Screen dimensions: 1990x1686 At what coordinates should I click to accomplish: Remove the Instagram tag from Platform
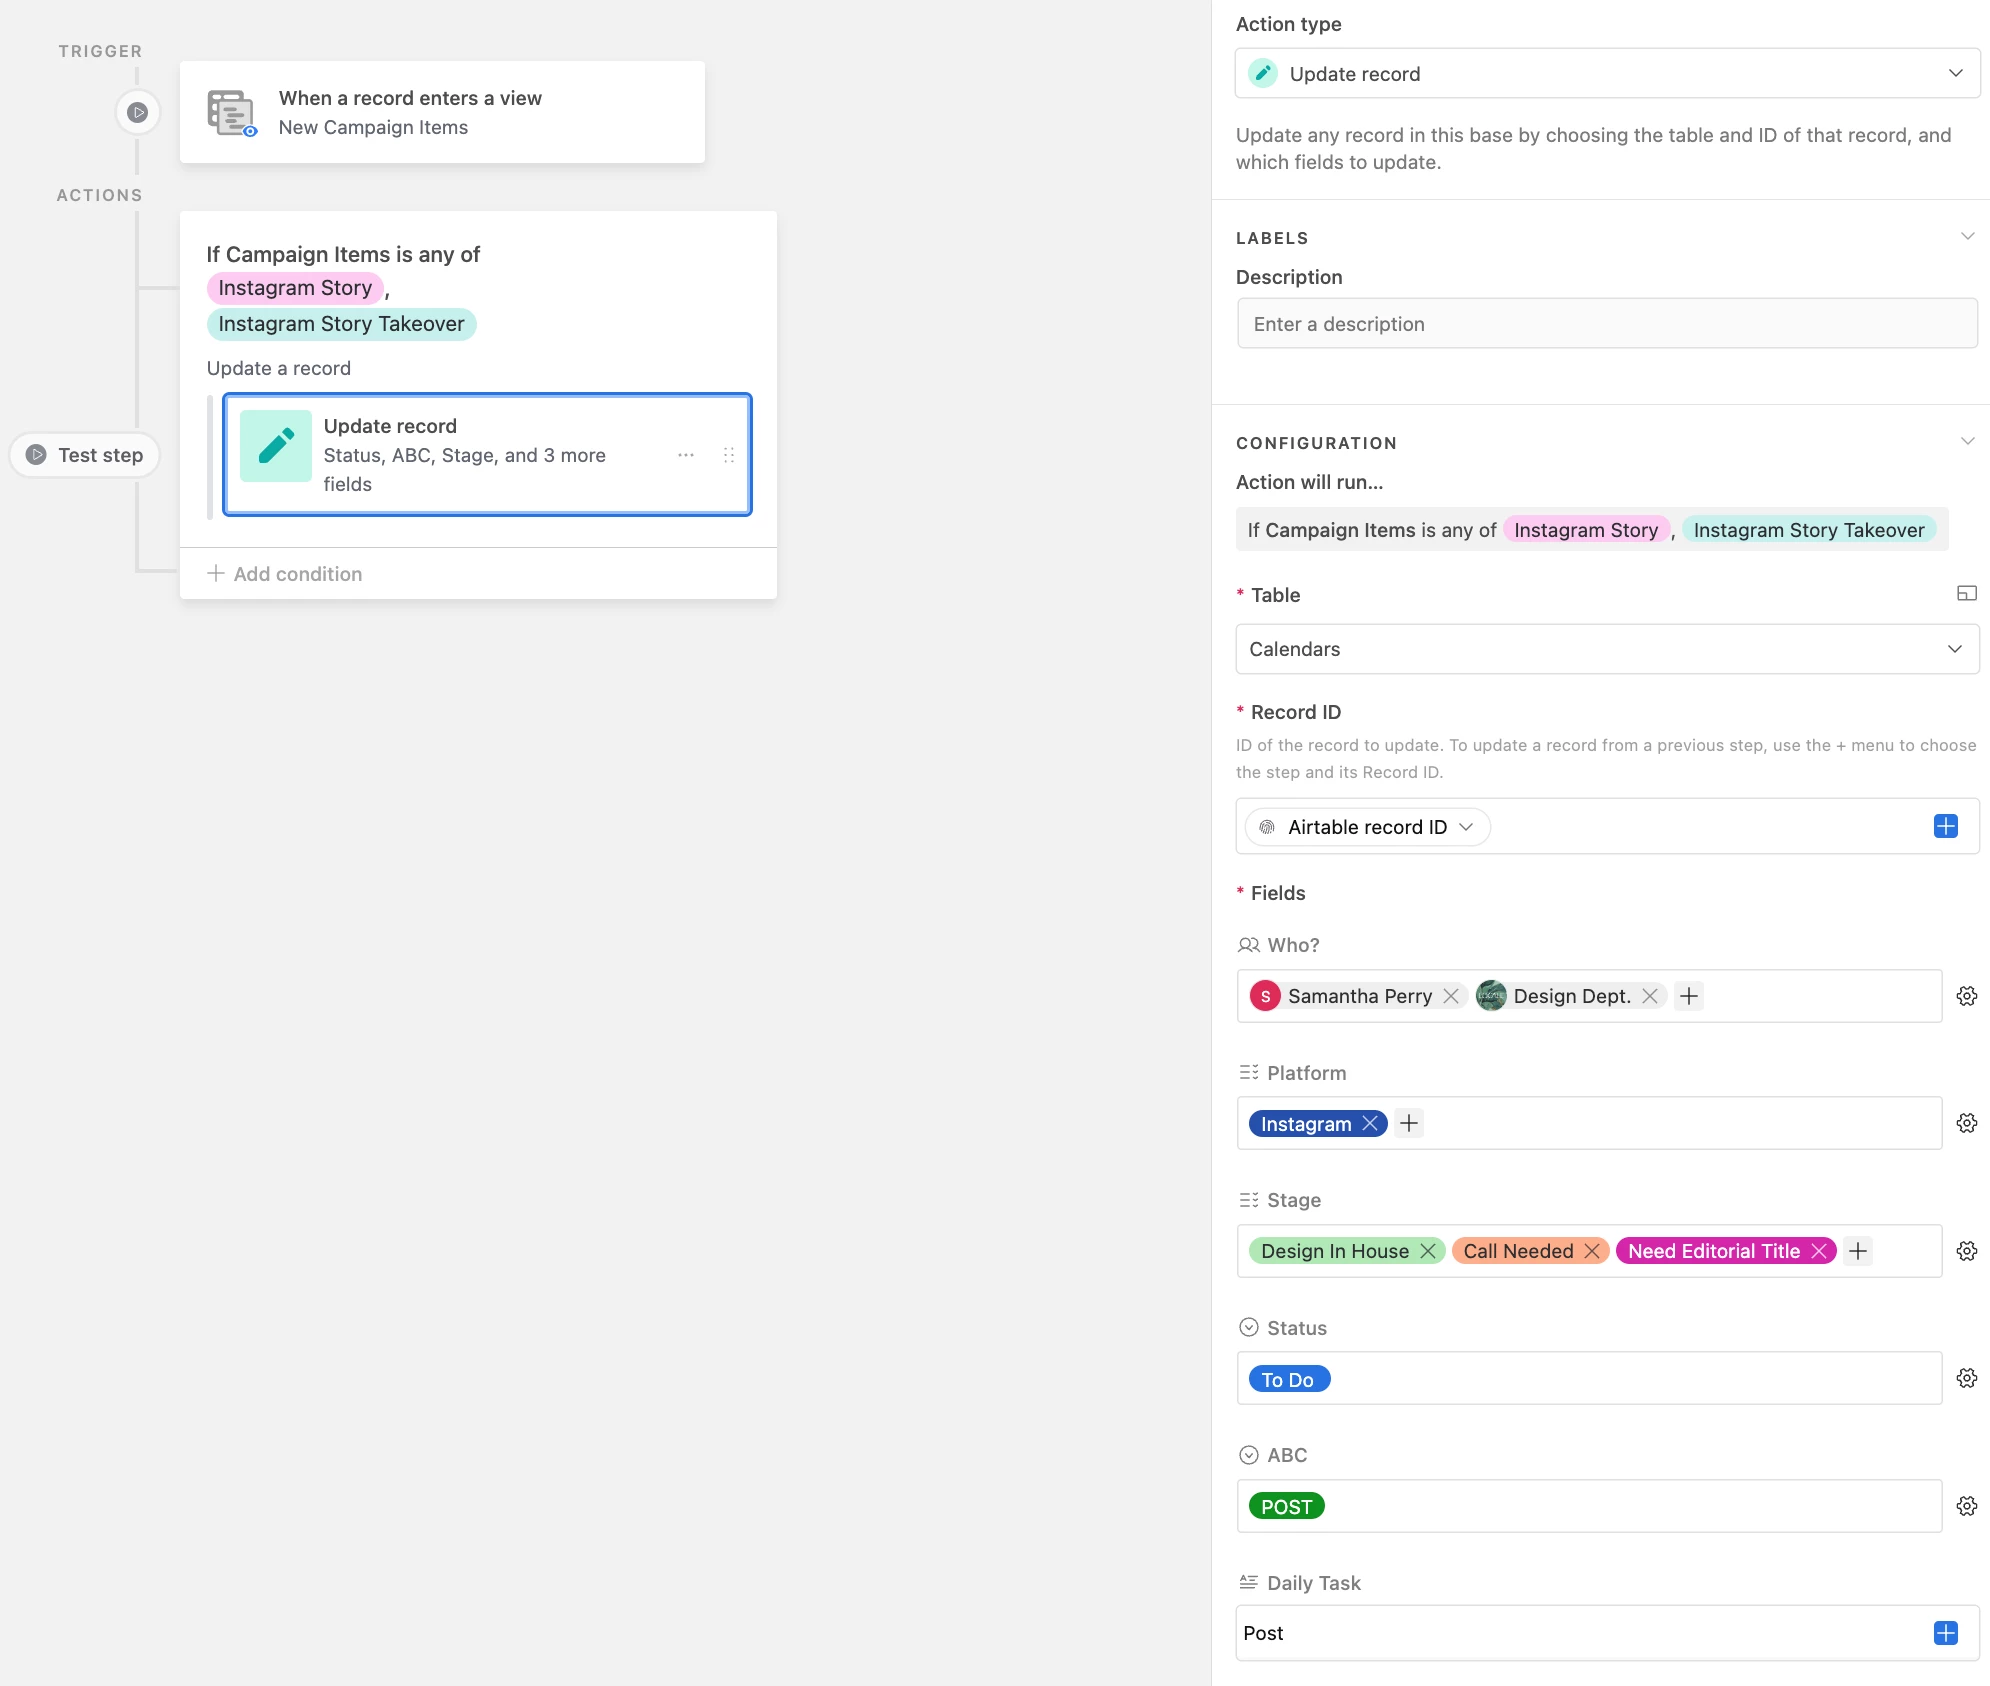coord(1370,1124)
